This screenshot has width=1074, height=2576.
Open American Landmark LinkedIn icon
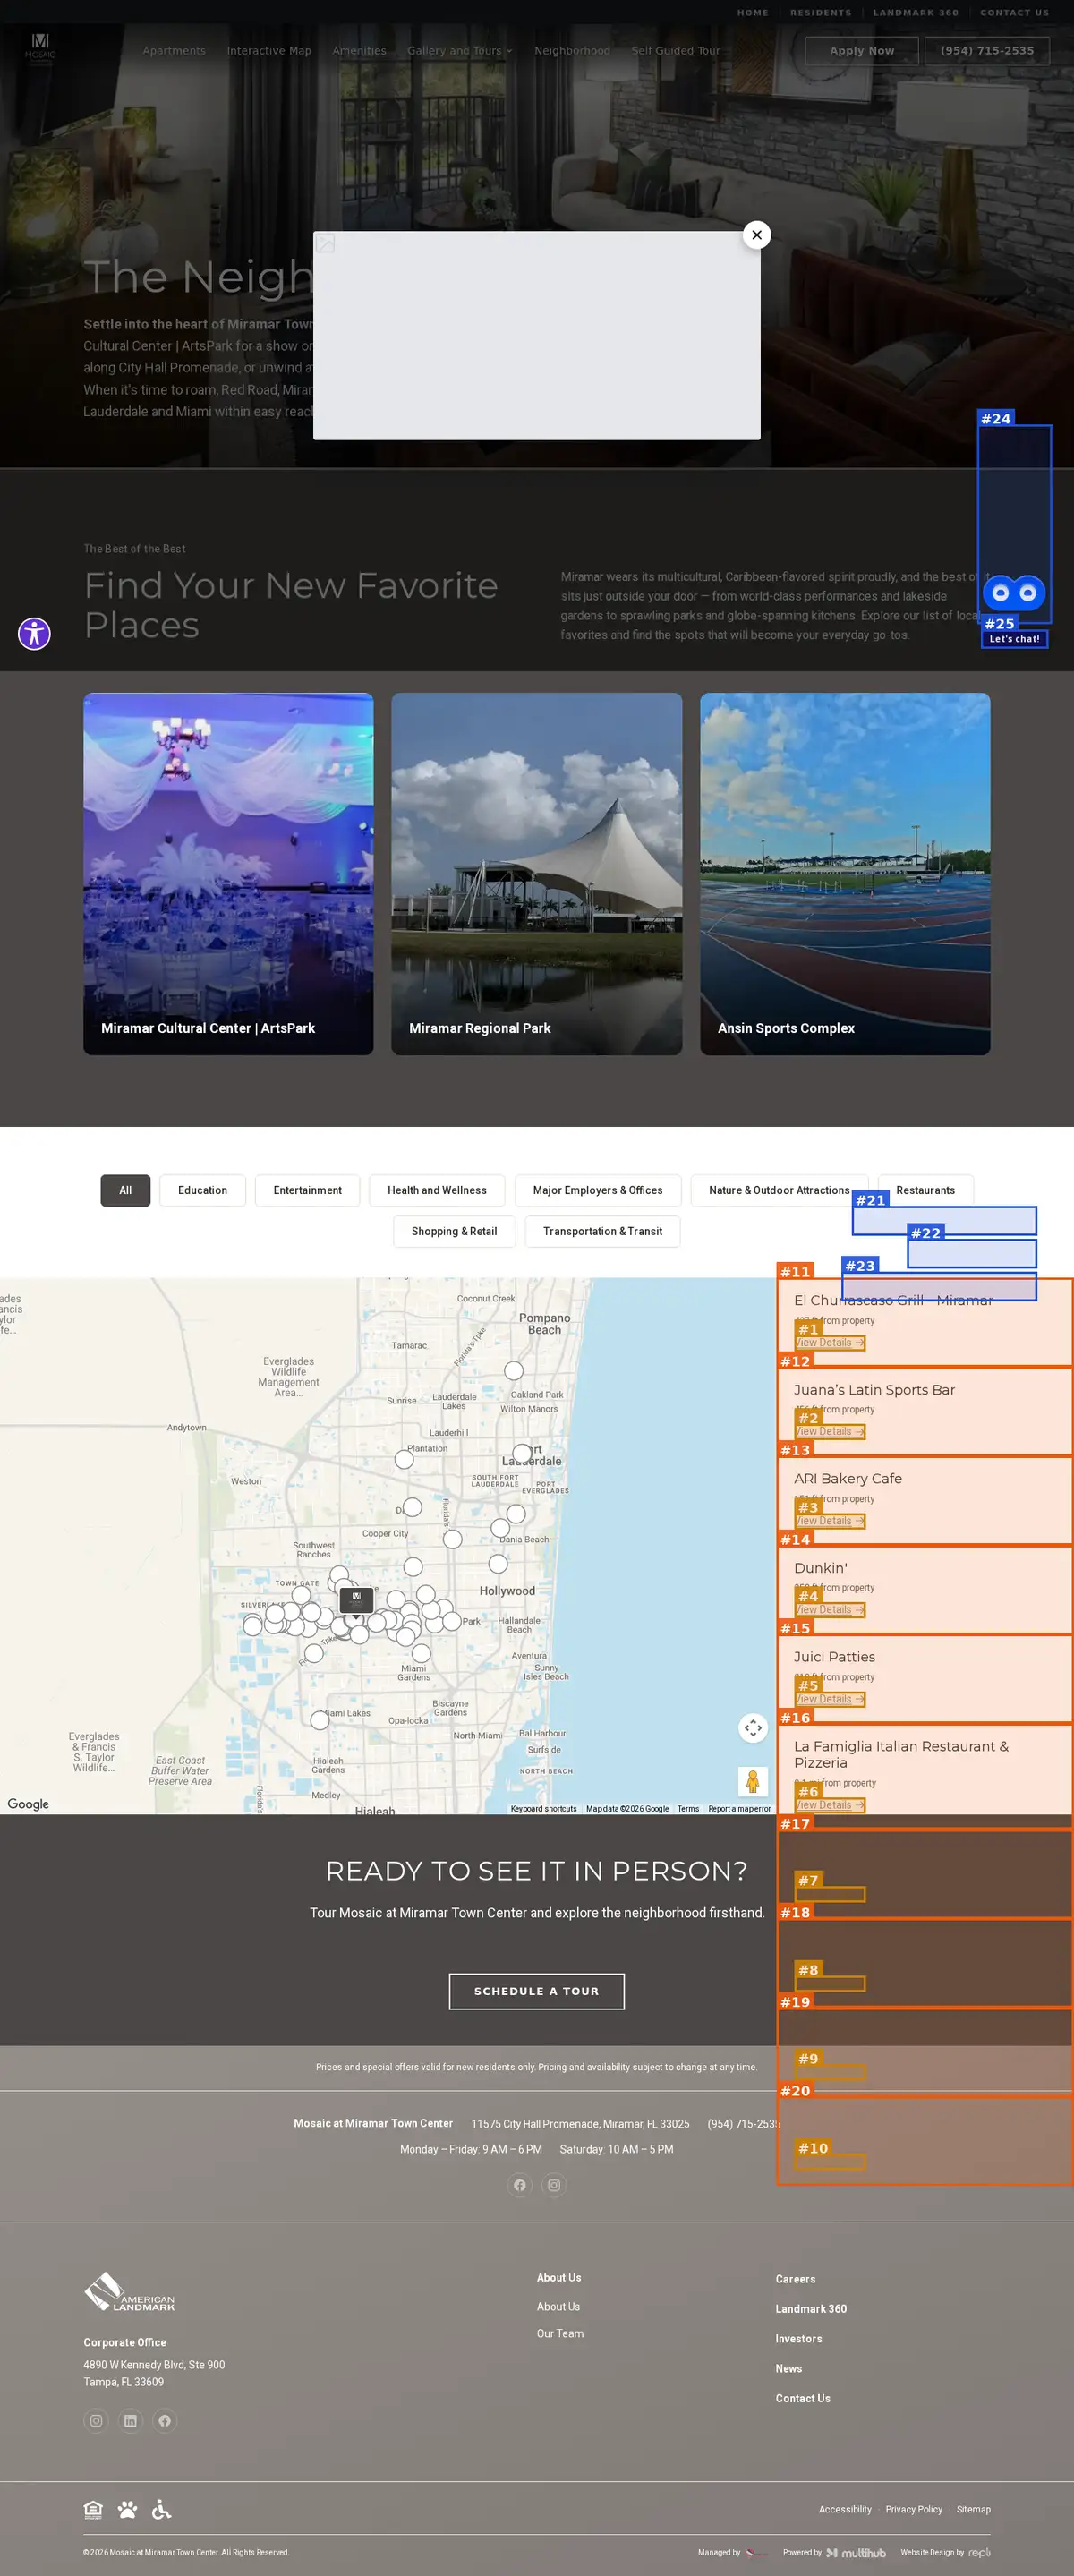(130, 2421)
